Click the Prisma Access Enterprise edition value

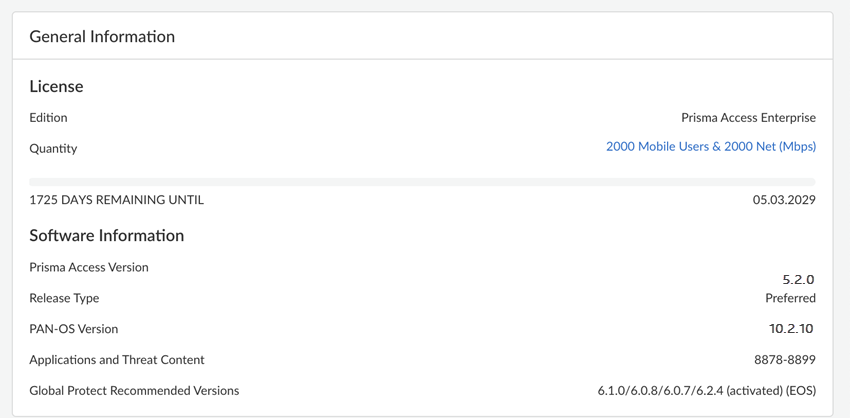(748, 118)
